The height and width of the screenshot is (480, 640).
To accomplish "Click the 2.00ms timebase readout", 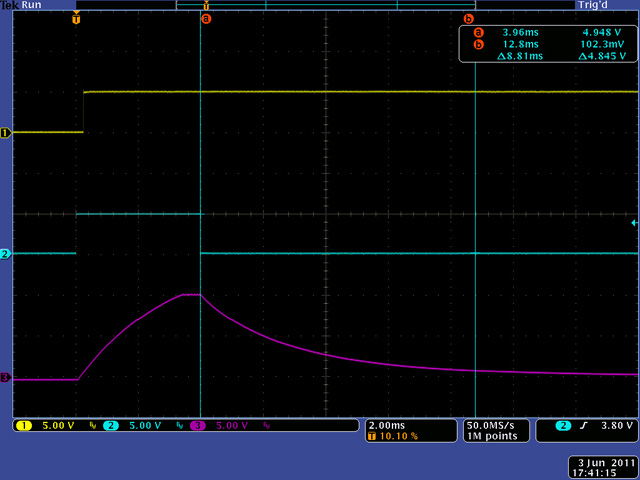I will point(388,425).
